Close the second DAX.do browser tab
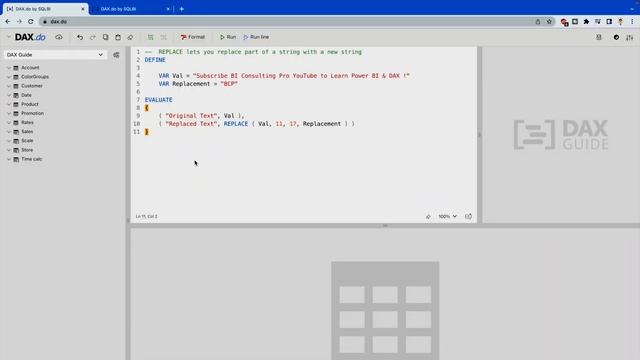Viewport: 640px width, 360px height. (168, 9)
